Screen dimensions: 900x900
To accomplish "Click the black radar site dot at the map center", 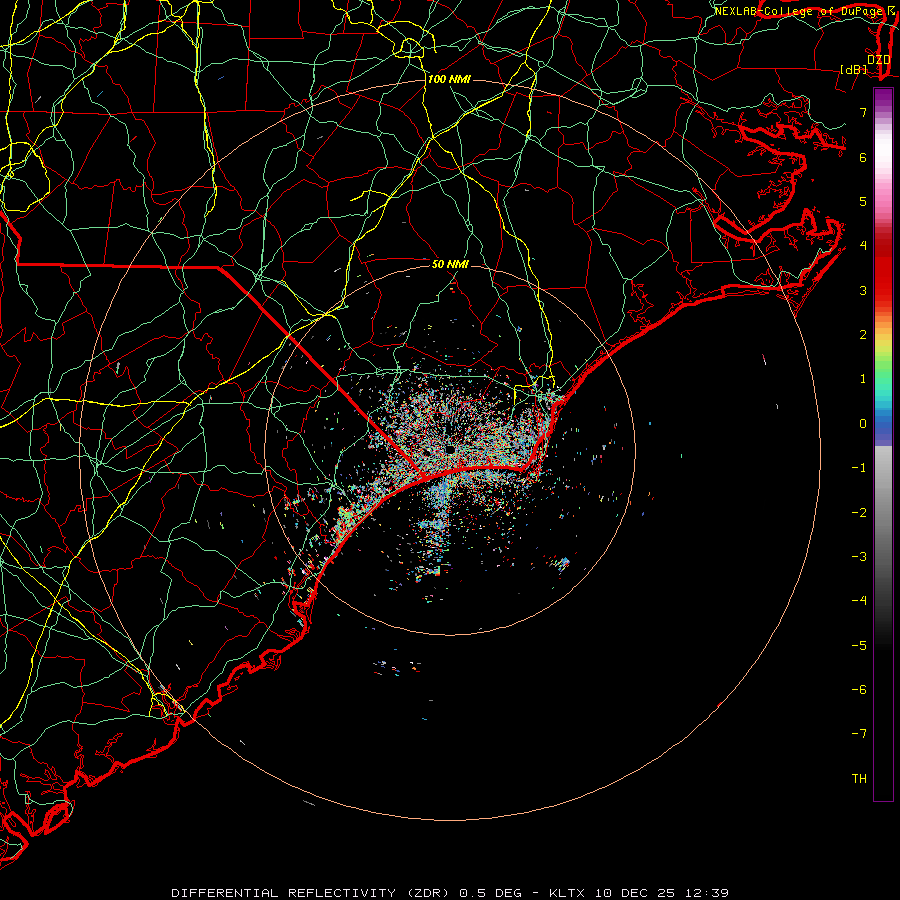I will point(450,449).
